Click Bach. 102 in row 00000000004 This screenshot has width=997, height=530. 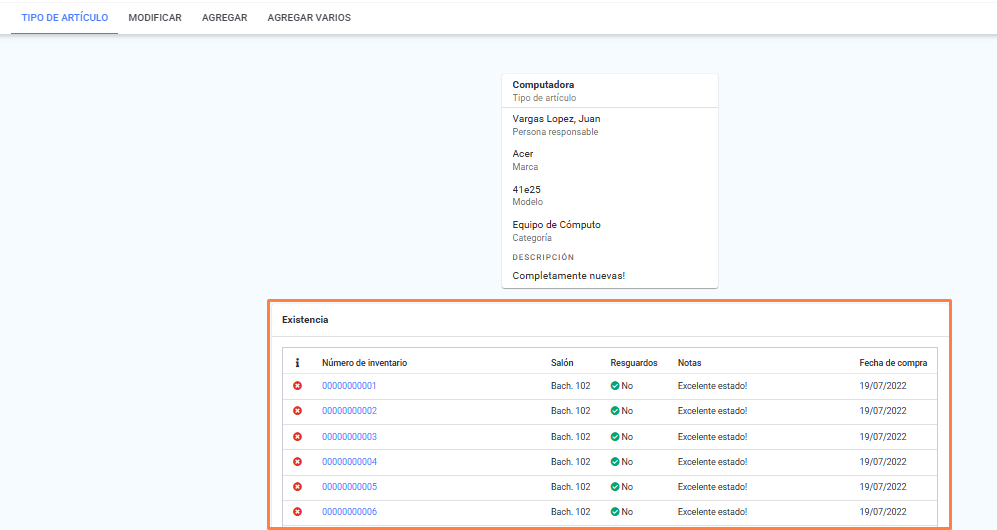click(x=570, y=462)
